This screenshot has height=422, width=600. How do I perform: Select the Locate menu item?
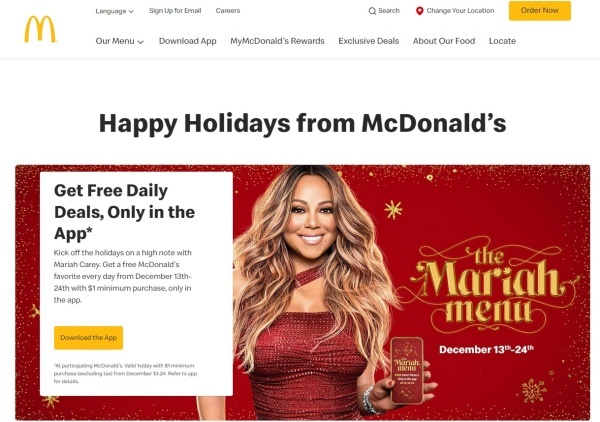click(x=502, y=41)
